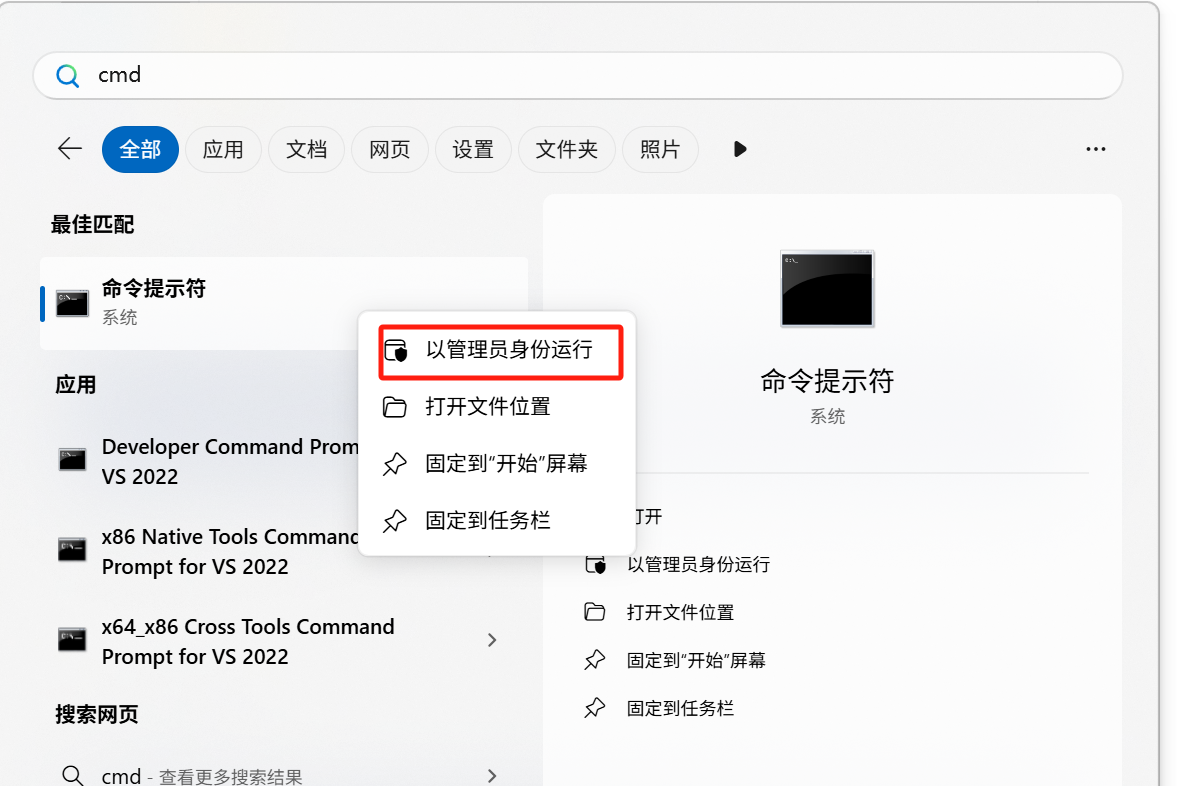Image resolution: width=1177 pixels, height=786 pixels.
Task: Click folder icon in details pane
Action: 595,612
